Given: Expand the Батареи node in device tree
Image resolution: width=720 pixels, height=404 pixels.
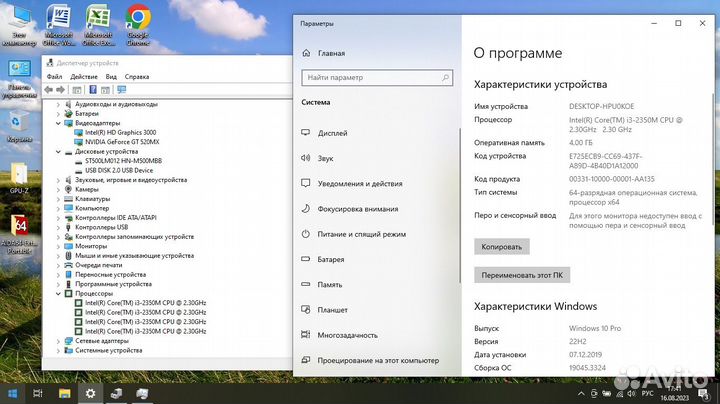Looking at the screenshot, I should [x=58, y=114].
